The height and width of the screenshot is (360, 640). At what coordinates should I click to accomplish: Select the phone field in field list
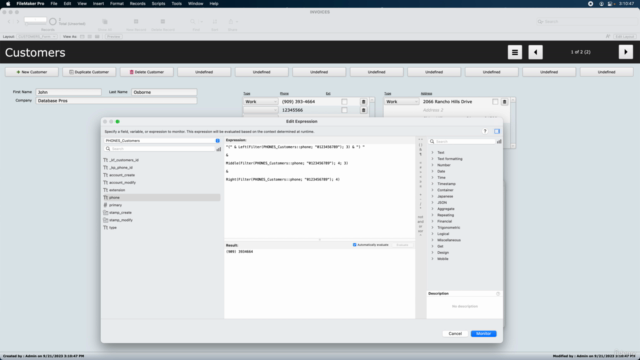[x=161, y=198]
